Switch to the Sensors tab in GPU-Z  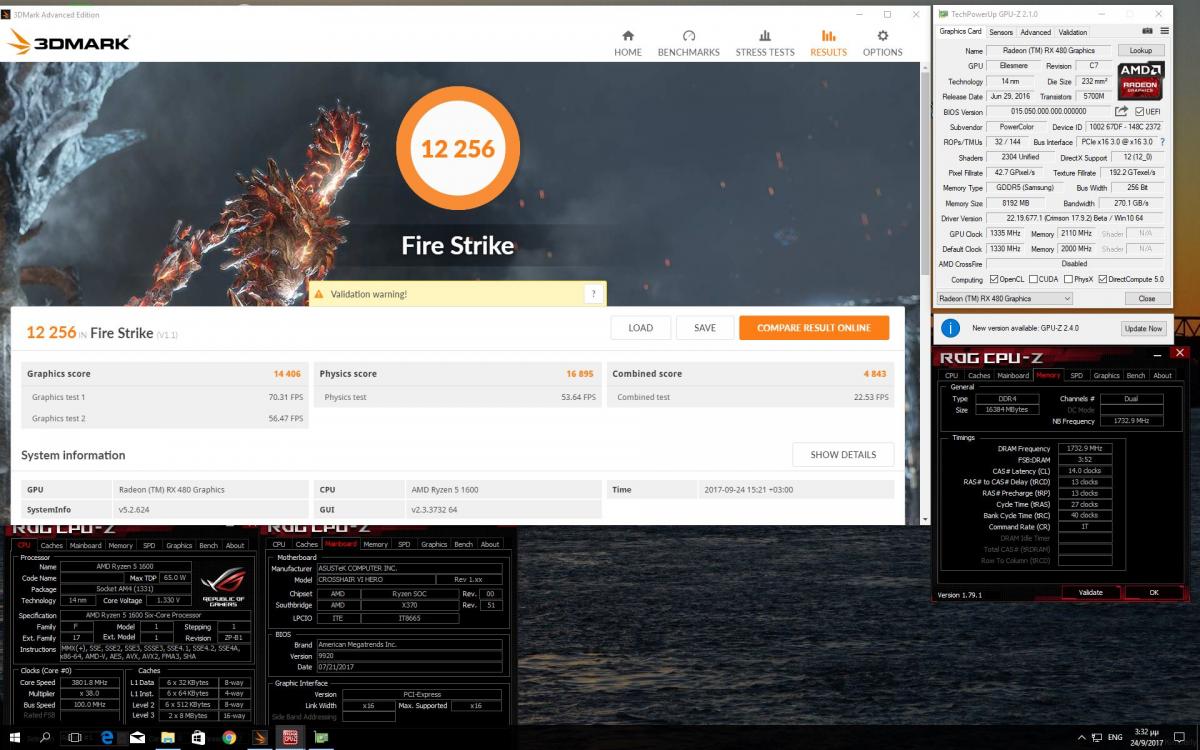coord(1001,32)
